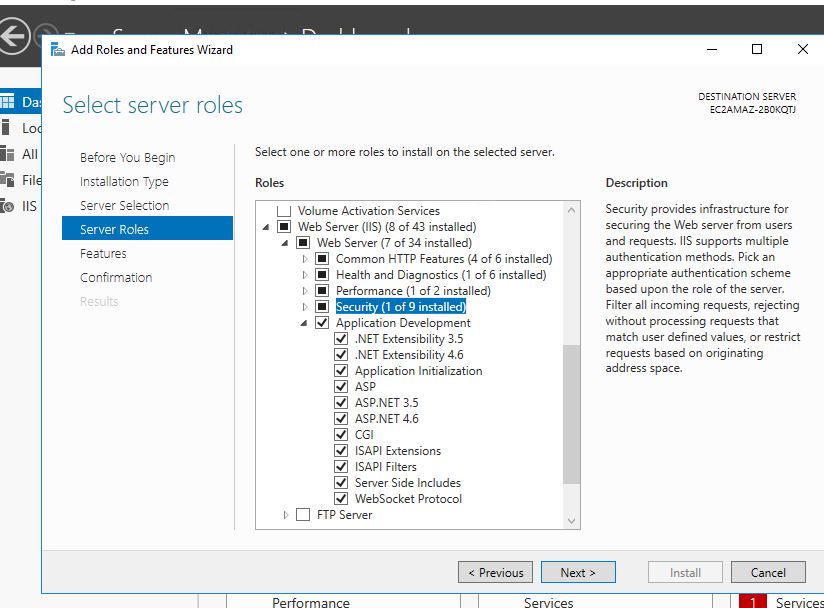824x608 pixels.
Task: Go to the Features wizard step
Action: [x=103, y=254]
